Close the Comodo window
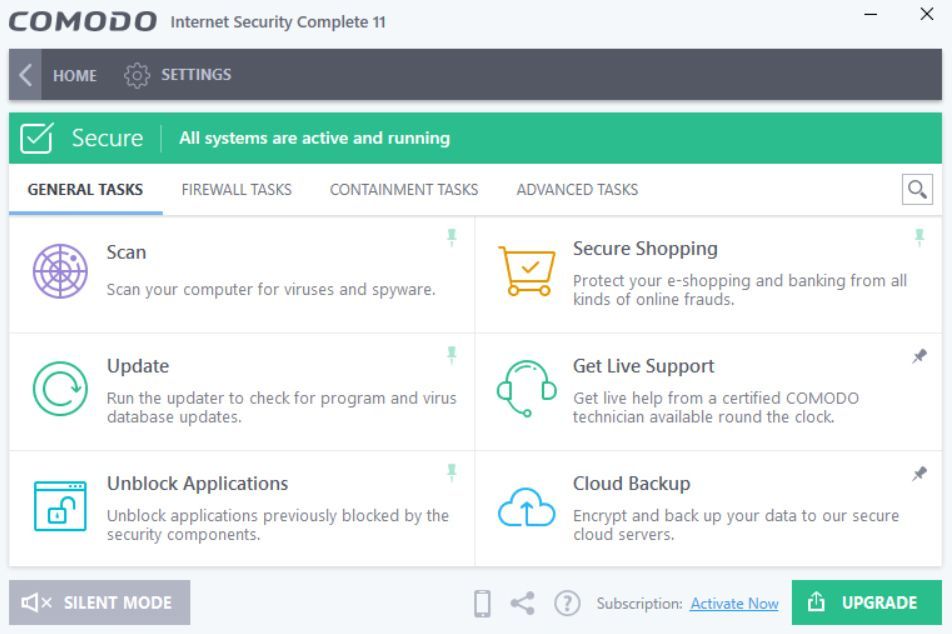This screenshot has width=952, height=634. [926, 14]
